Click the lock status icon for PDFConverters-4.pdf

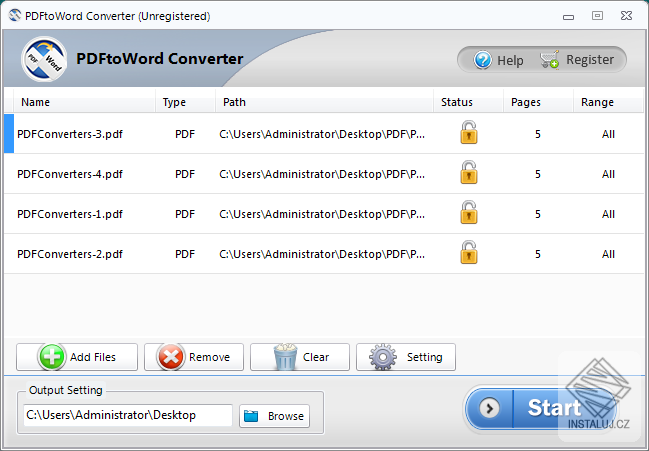(x=469, y=173)
